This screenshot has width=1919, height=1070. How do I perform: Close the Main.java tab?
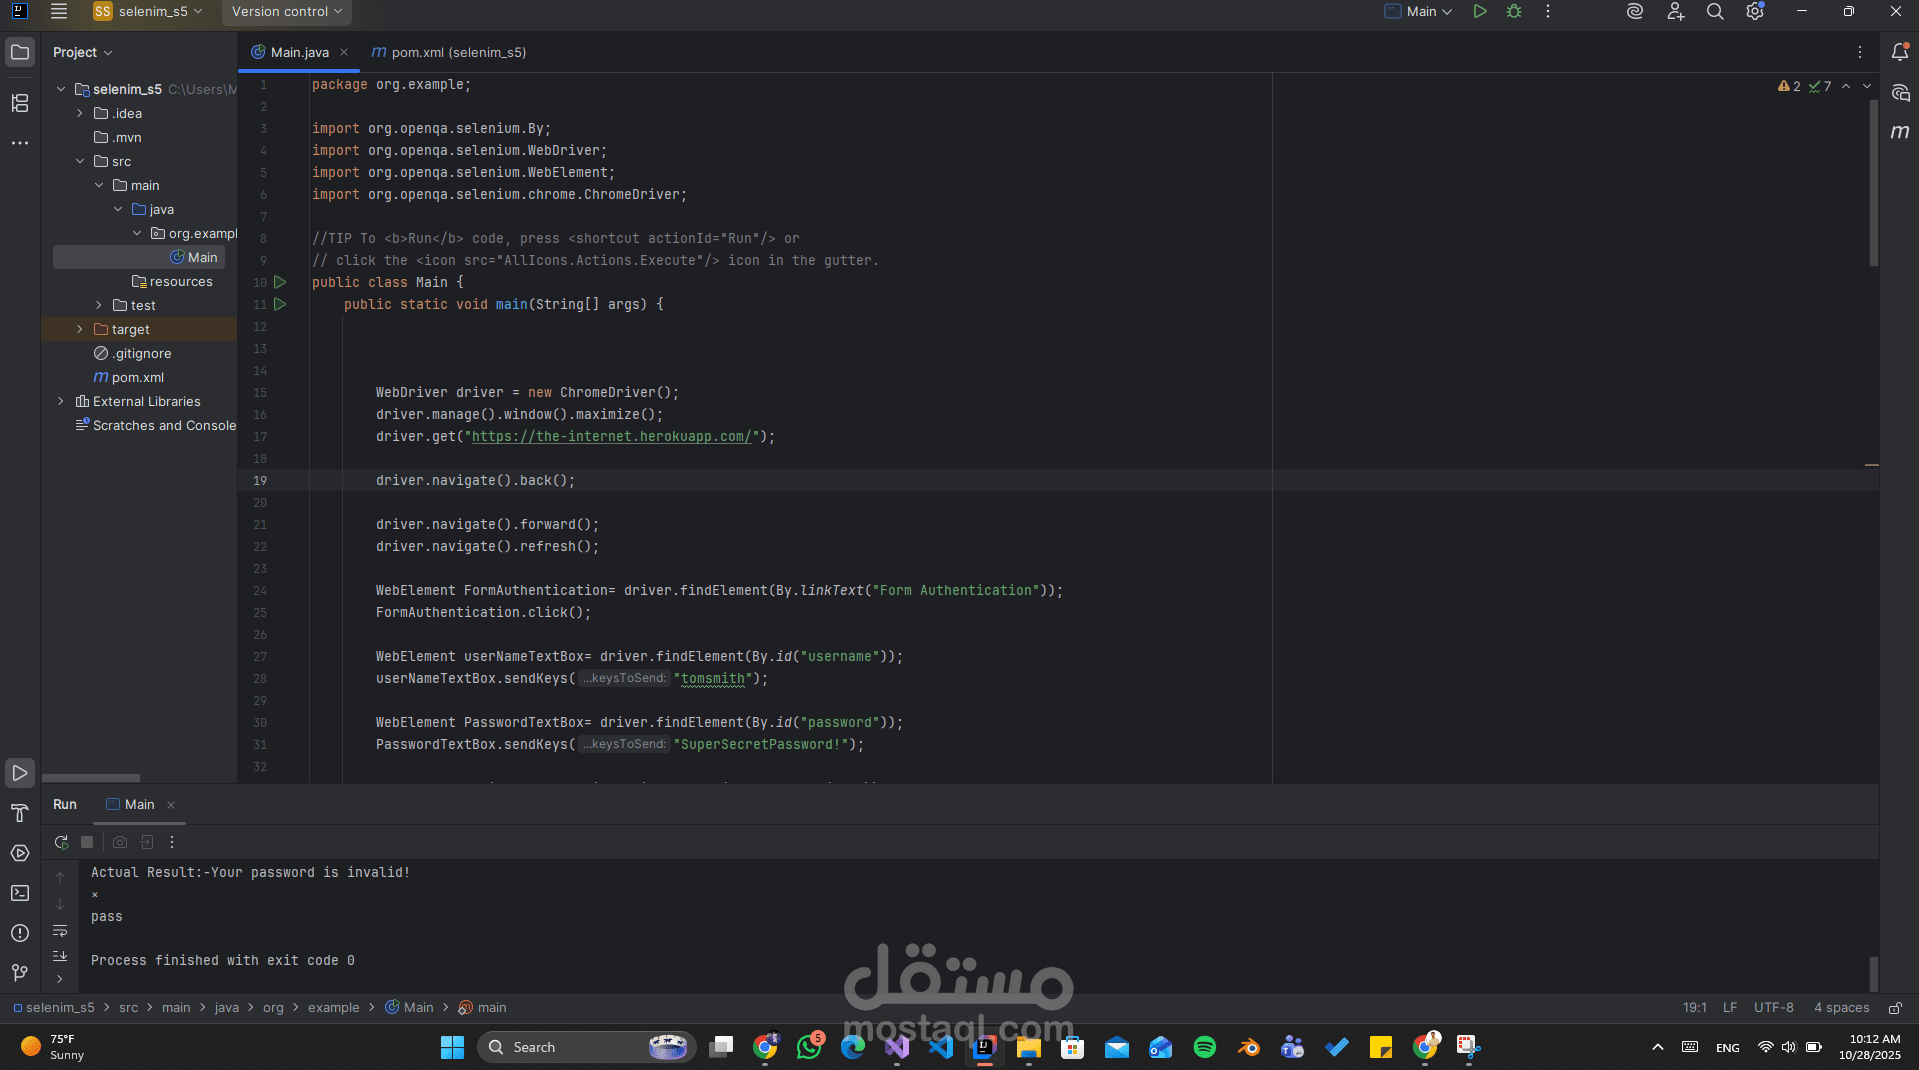pyautogui.click(x=344, y=52)
